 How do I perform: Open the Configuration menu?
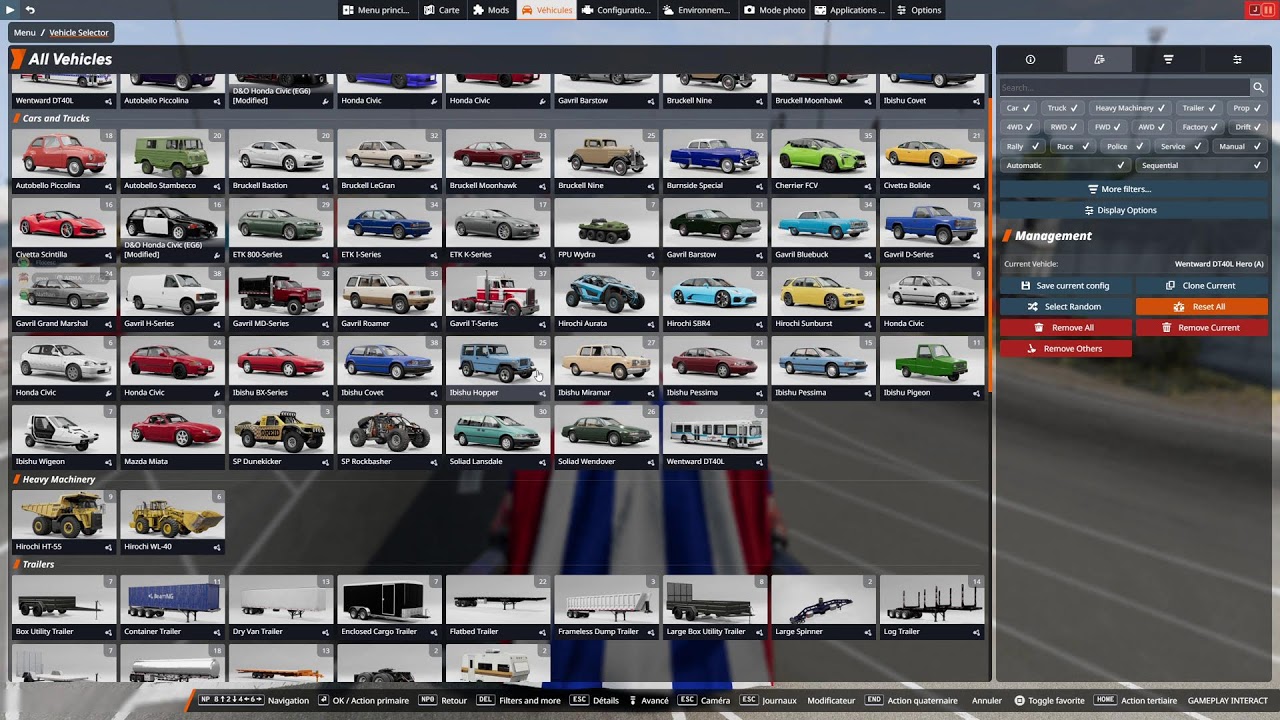(x=616, y=10)
